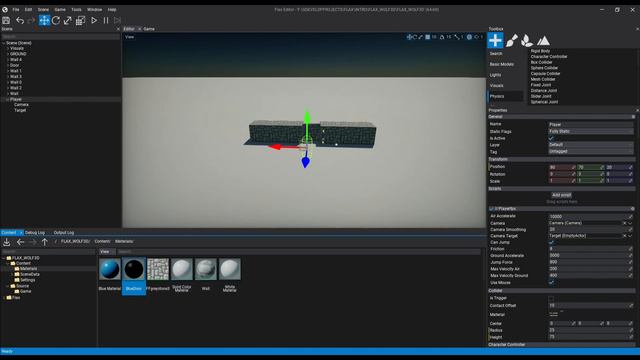
Task: Start the game with Play button
Action: point(94,20)
